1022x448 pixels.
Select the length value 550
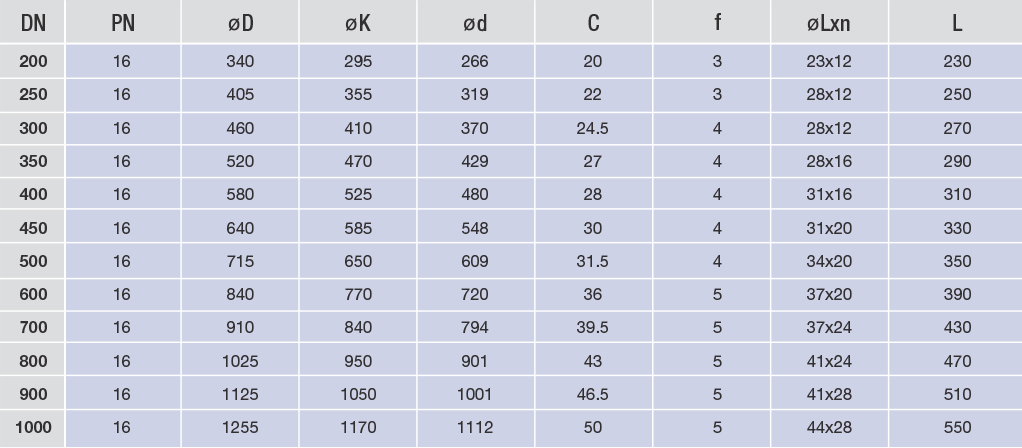point(957,428)
